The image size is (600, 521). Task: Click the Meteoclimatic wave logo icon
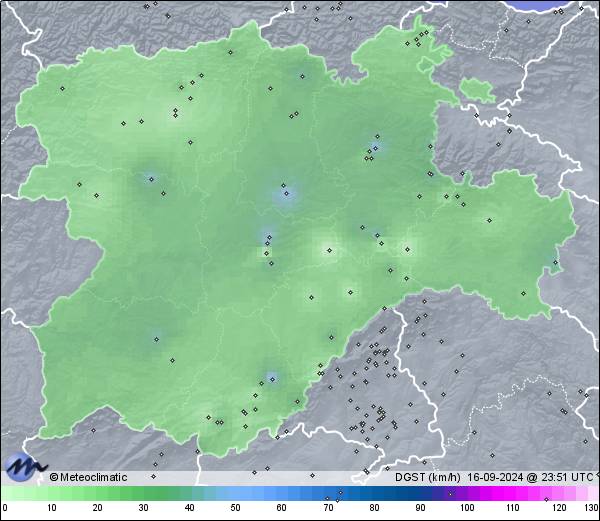pyautogui.click(x=25, y=467)
